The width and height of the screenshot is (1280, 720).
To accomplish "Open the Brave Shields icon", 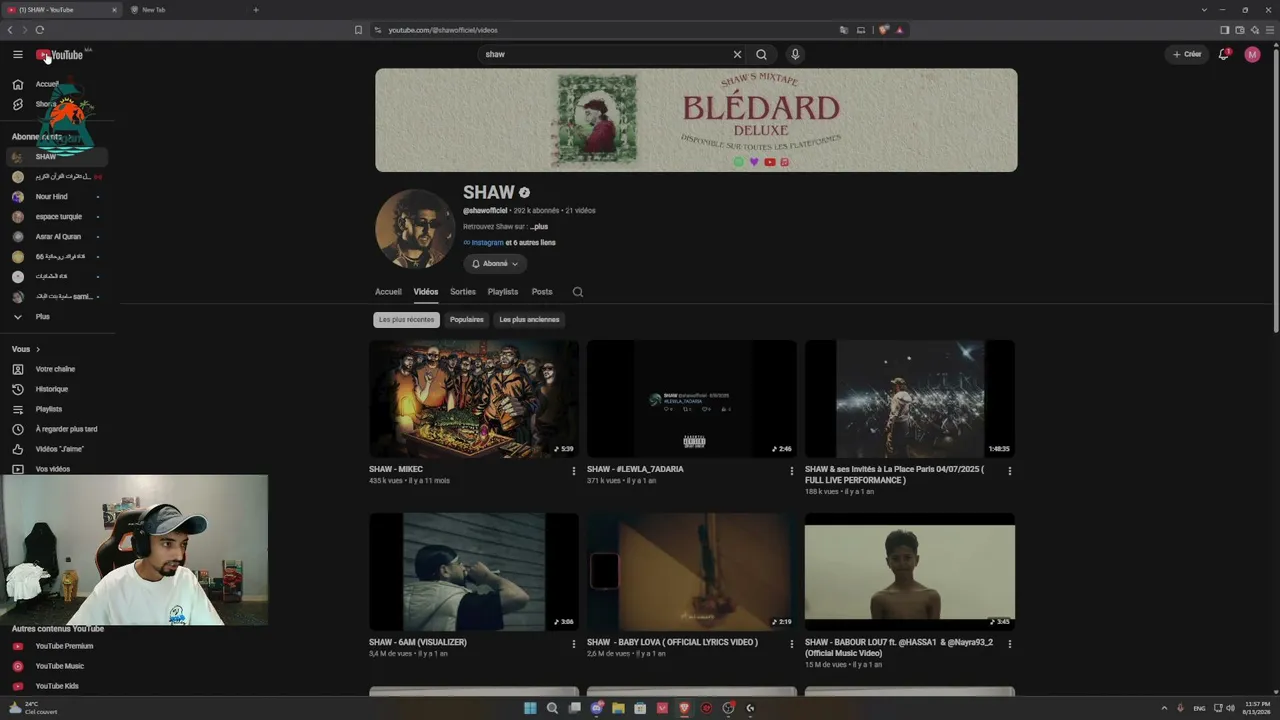I will tap(883, 30).
